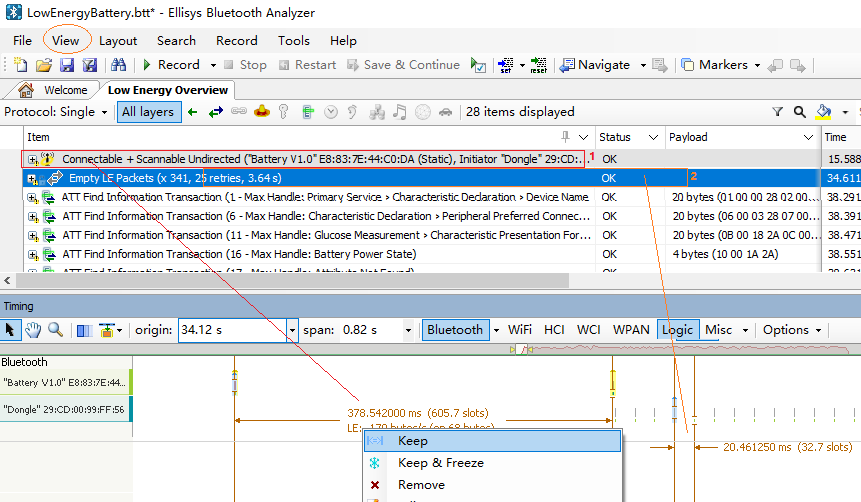Click the chain link icon in overview toolbar

coord(239,111)
